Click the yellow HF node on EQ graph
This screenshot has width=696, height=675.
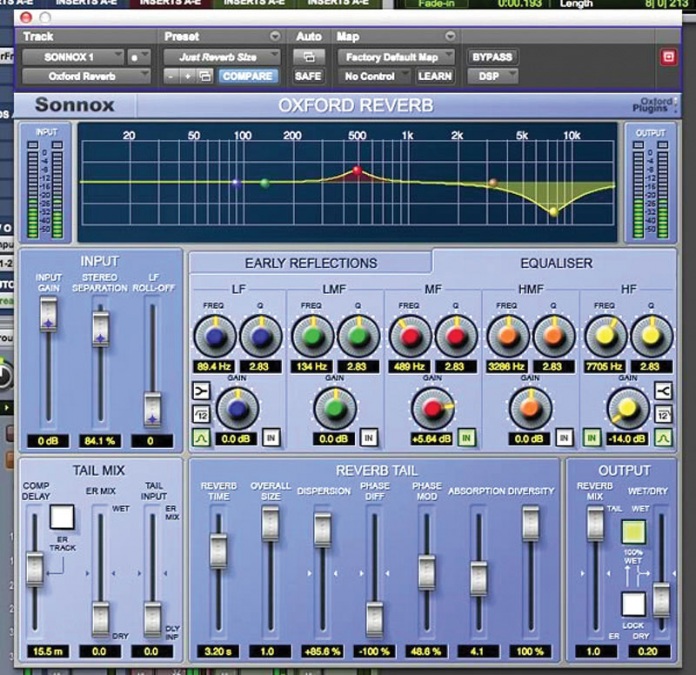554,211
